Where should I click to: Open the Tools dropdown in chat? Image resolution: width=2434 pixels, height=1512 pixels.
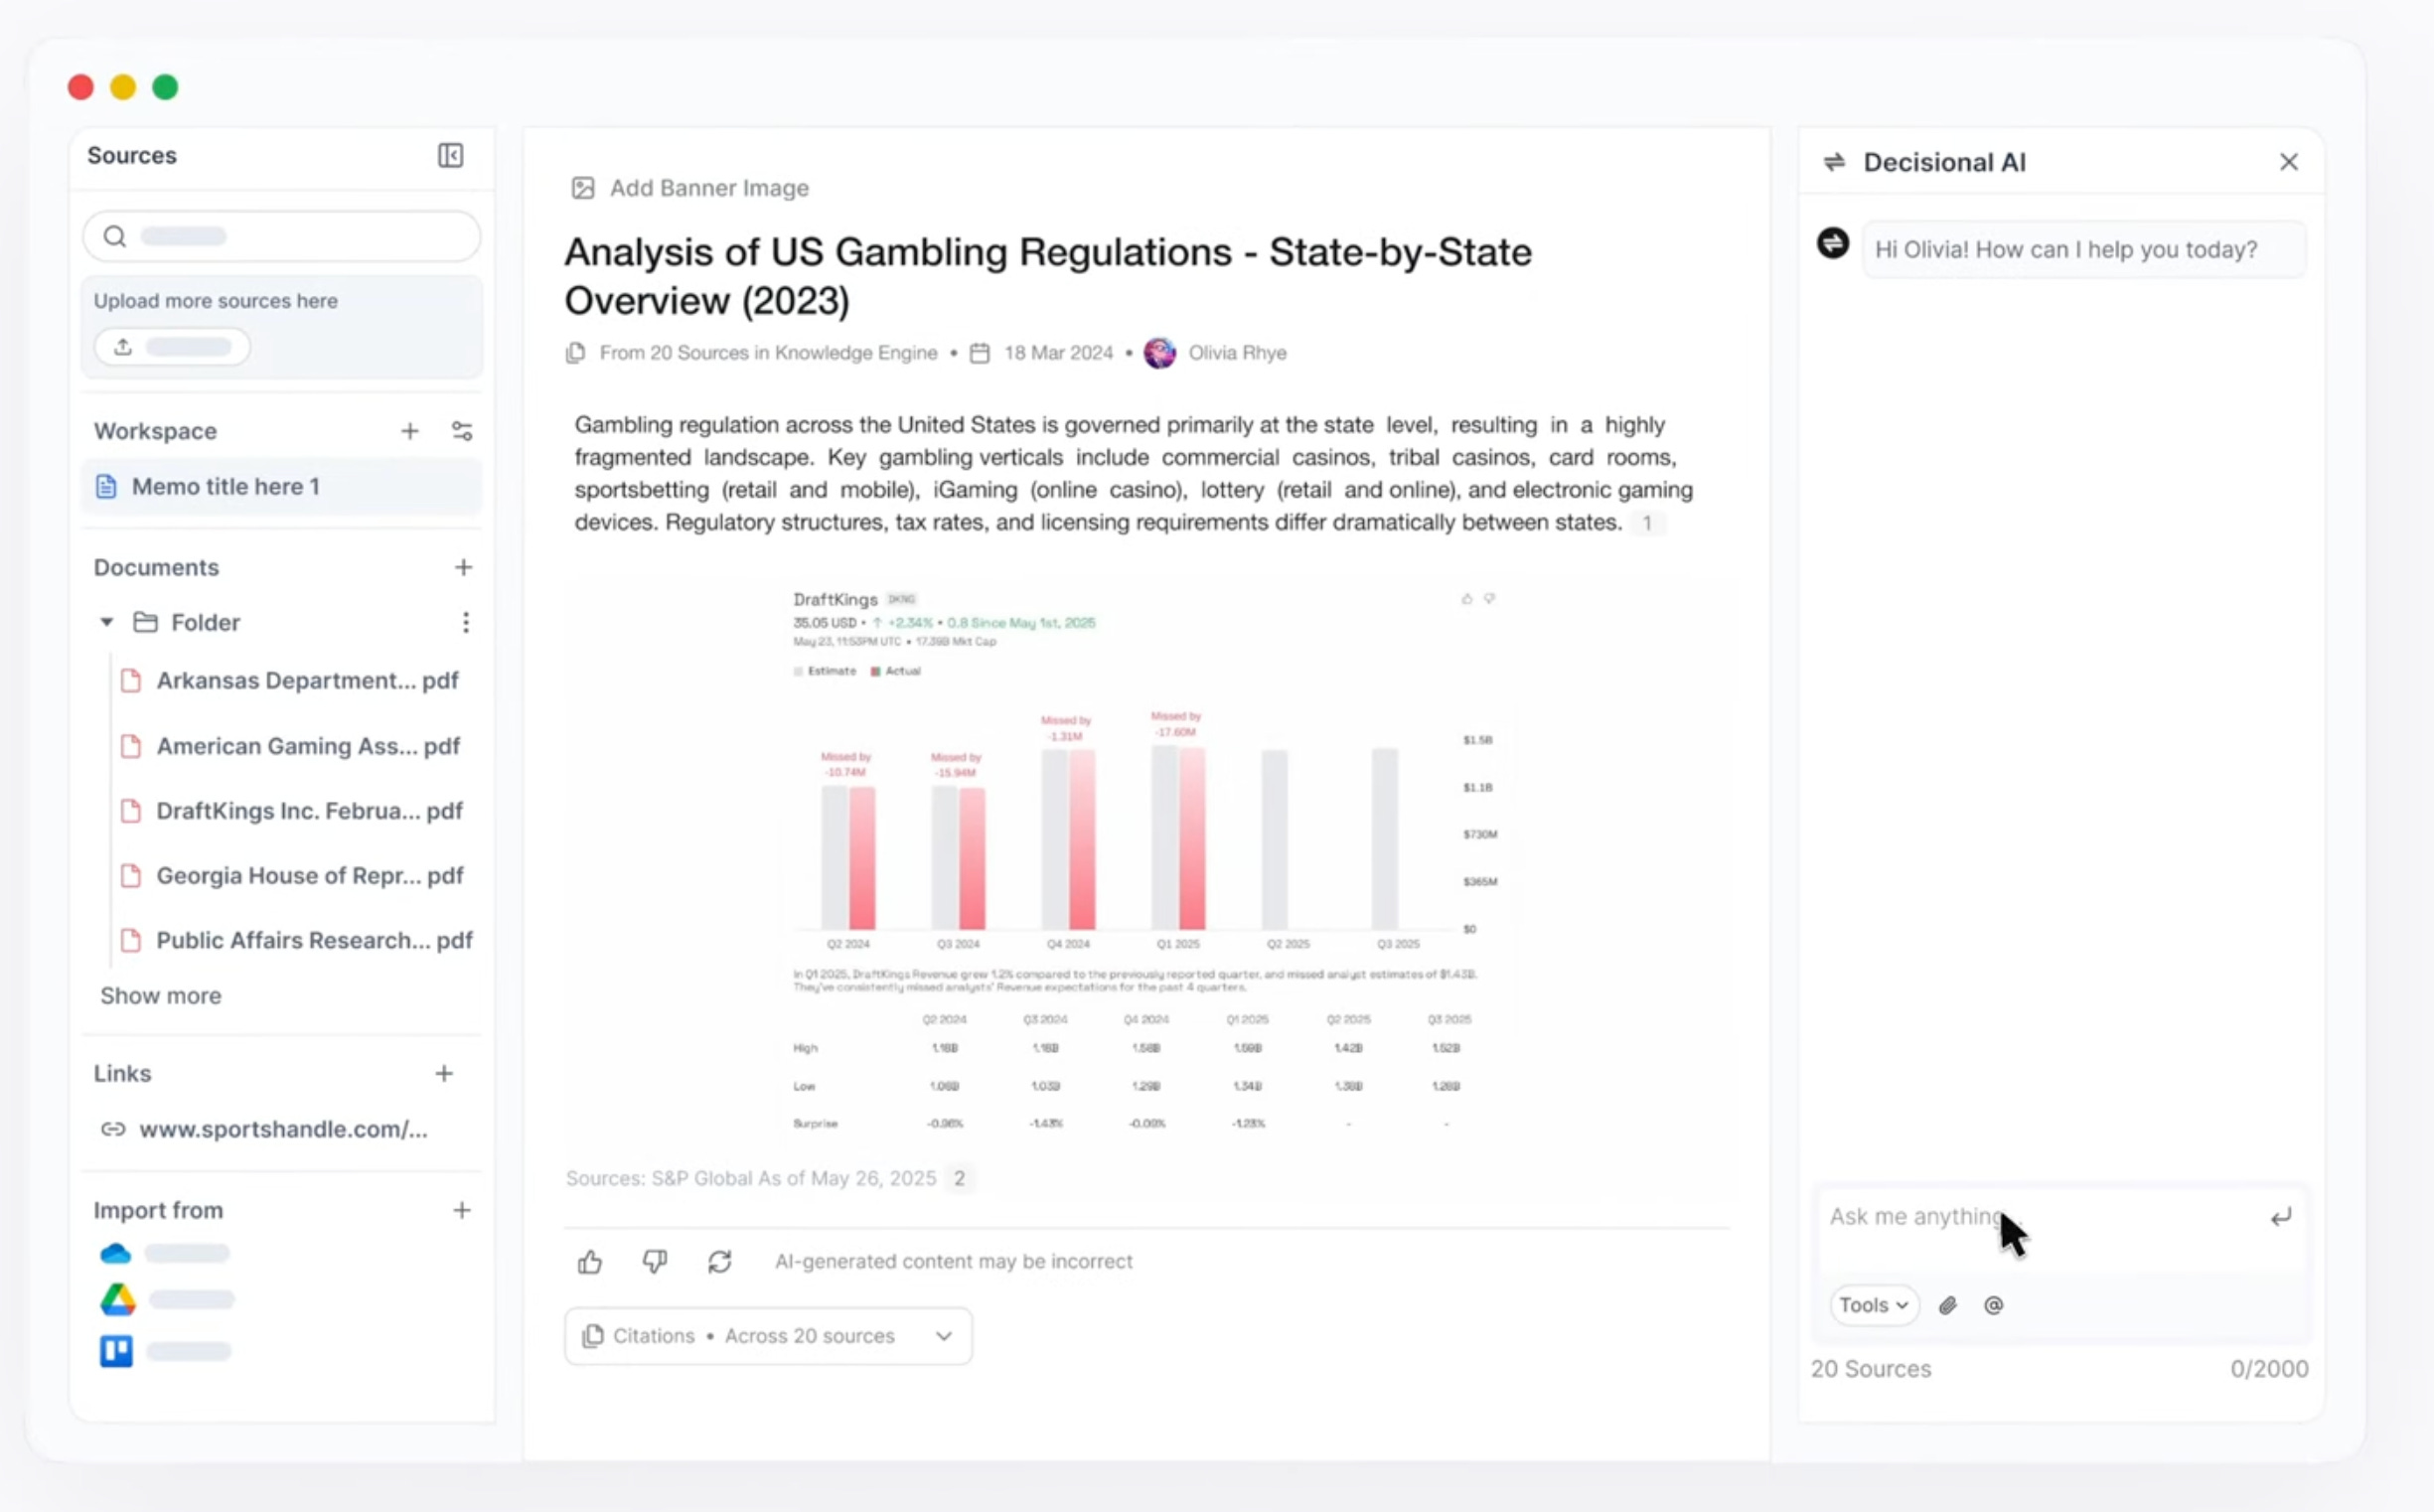[1872, 1305]
